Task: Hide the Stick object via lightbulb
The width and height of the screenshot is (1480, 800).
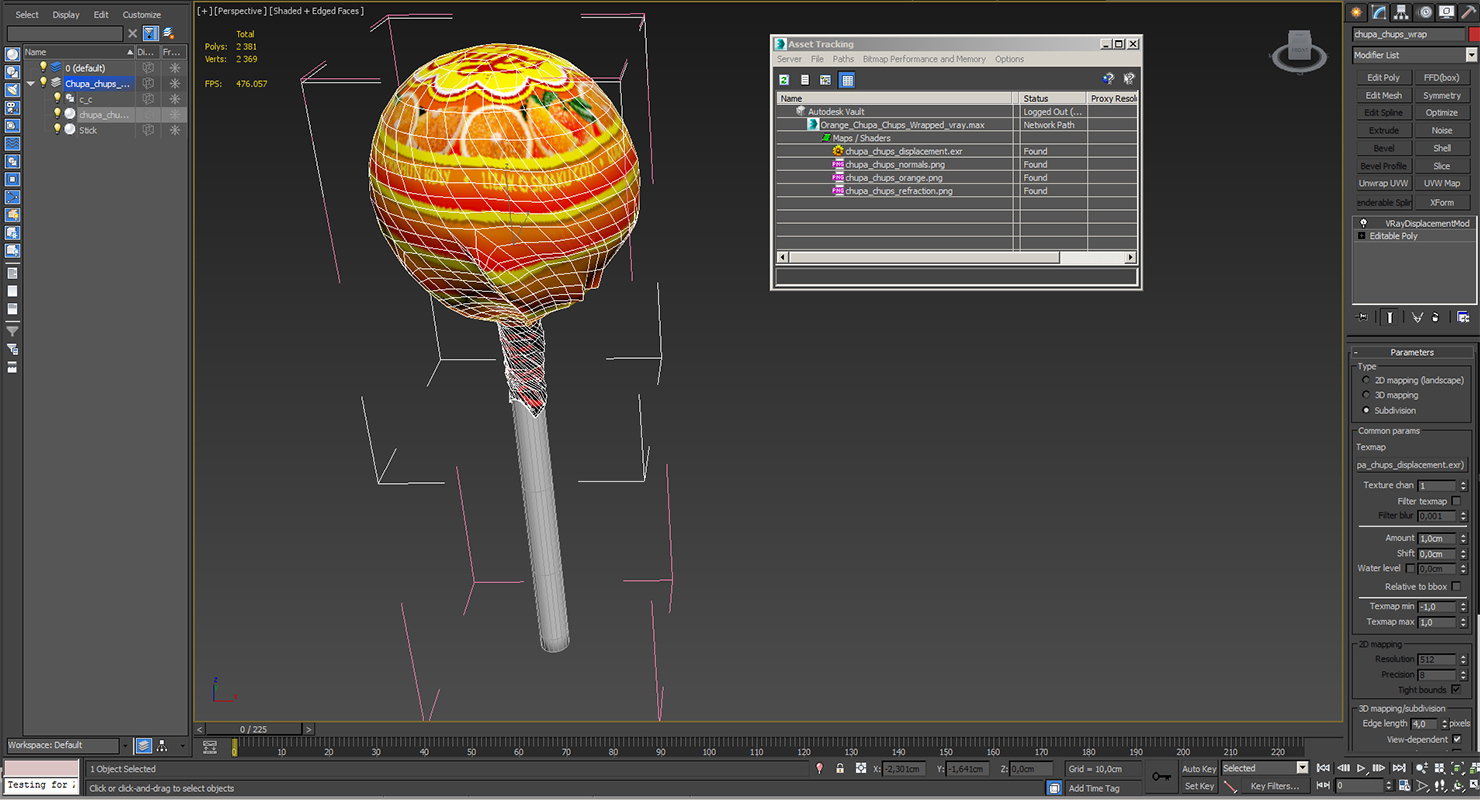Action: pyautogui.click(x=57, y=129)
